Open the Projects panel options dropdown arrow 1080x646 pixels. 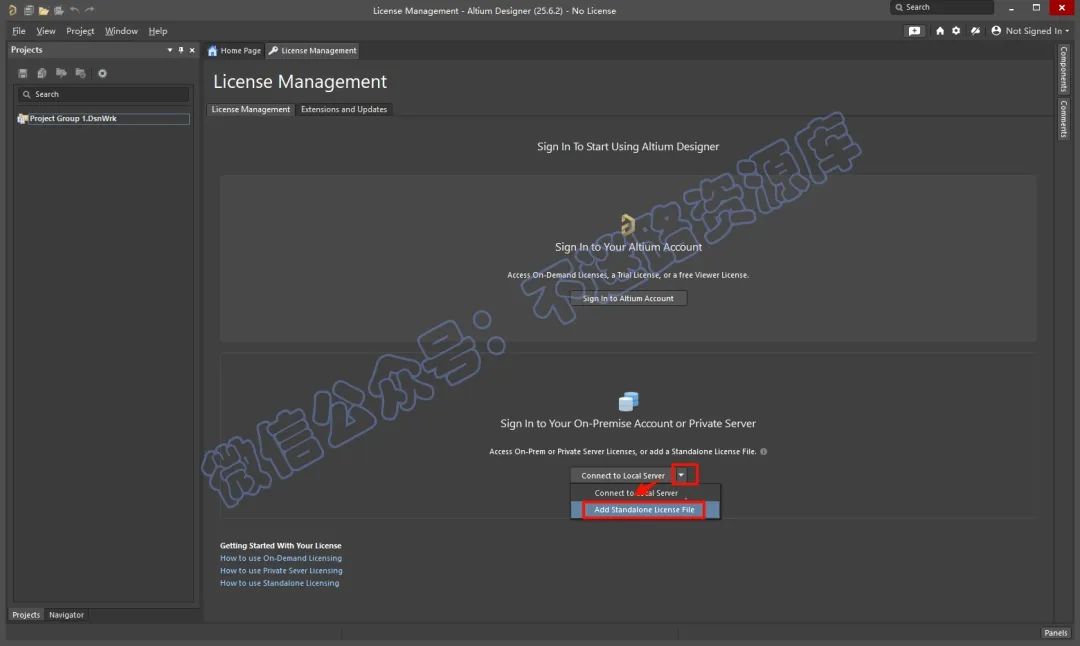click(169, 50)
